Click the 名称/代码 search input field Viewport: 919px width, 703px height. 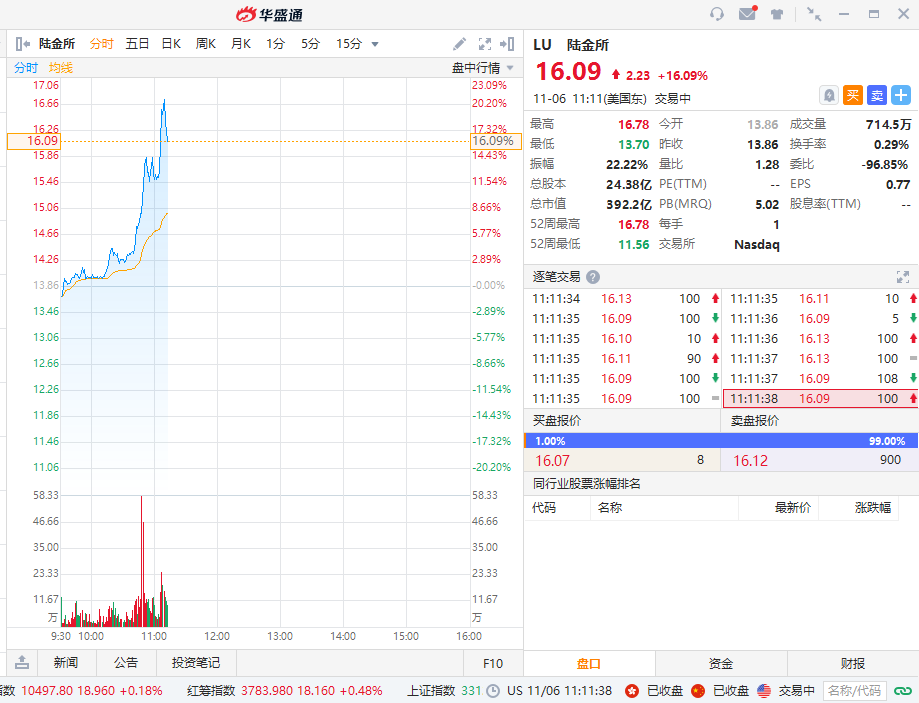(855, 691)
